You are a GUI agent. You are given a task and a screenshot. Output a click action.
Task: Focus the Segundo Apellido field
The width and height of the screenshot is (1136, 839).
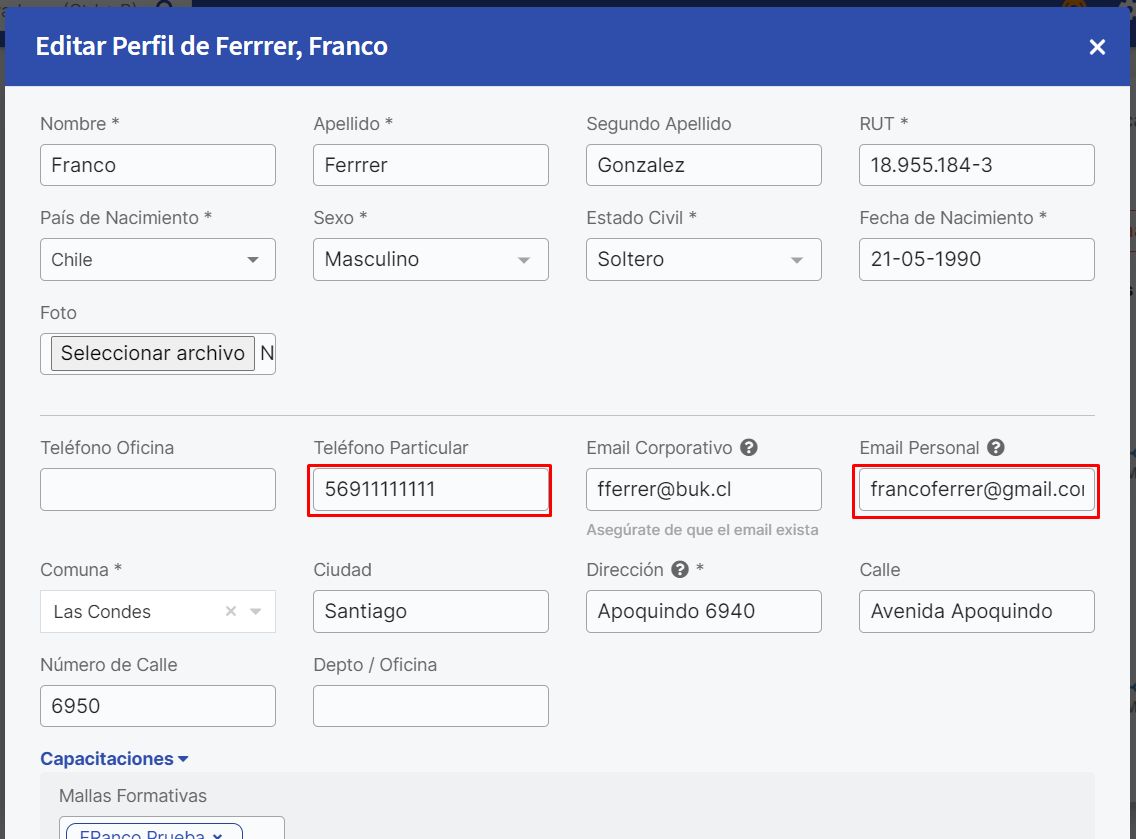(x=704, y=165)
